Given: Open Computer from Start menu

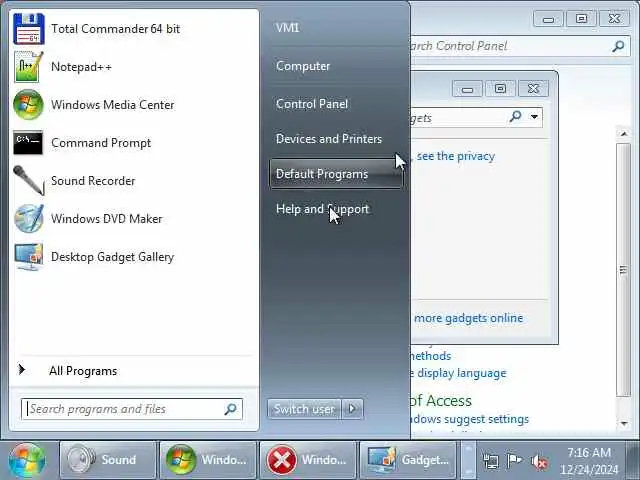Looking at the screenshot, I should pos(303,66).
